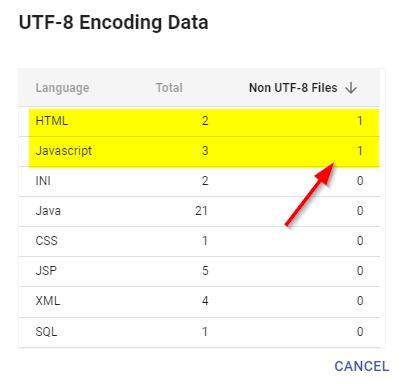The height and width of the screenshot is (384, 401).
Task: Click the SQL non UTF-8 count of 0
Action: 360,332
